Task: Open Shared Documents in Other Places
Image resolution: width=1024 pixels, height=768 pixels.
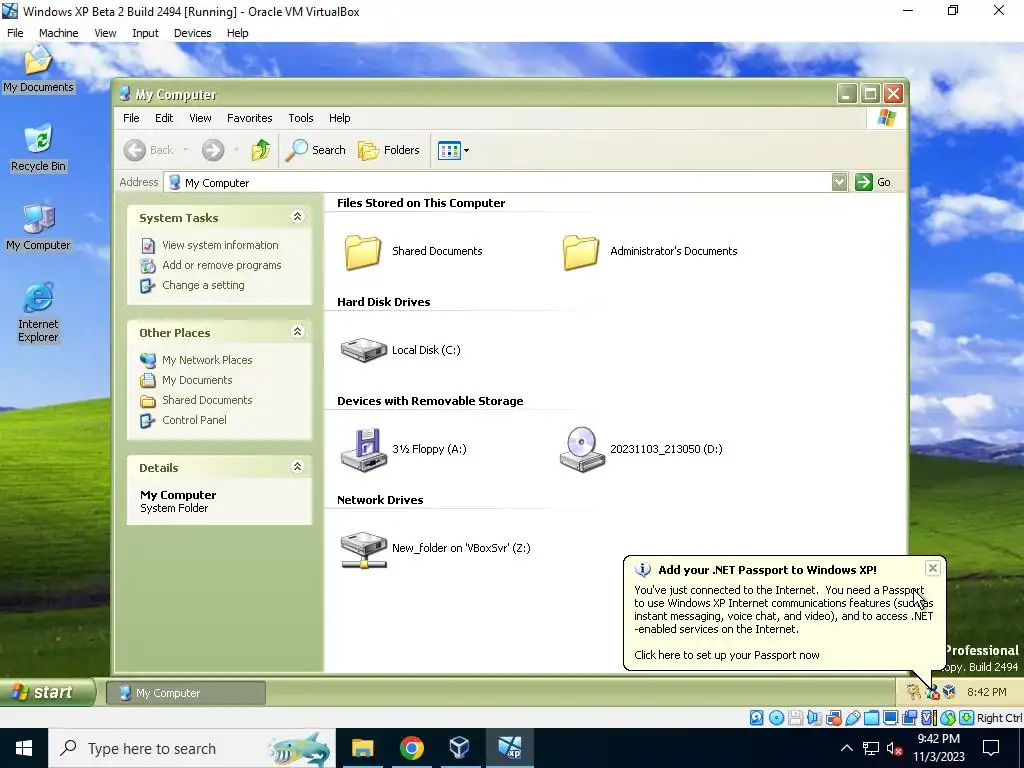Action: point(207,400)
